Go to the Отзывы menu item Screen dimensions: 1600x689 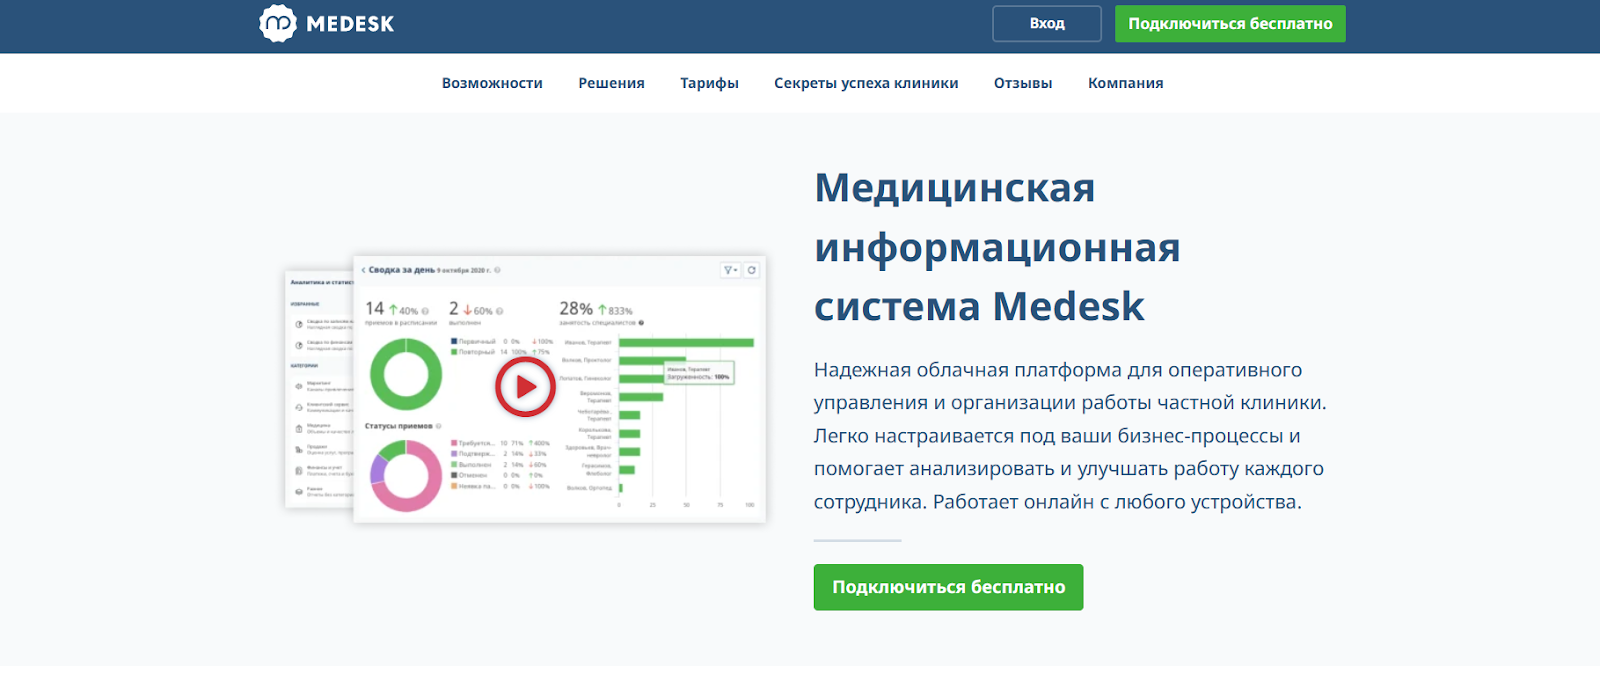click(1023, 83)
